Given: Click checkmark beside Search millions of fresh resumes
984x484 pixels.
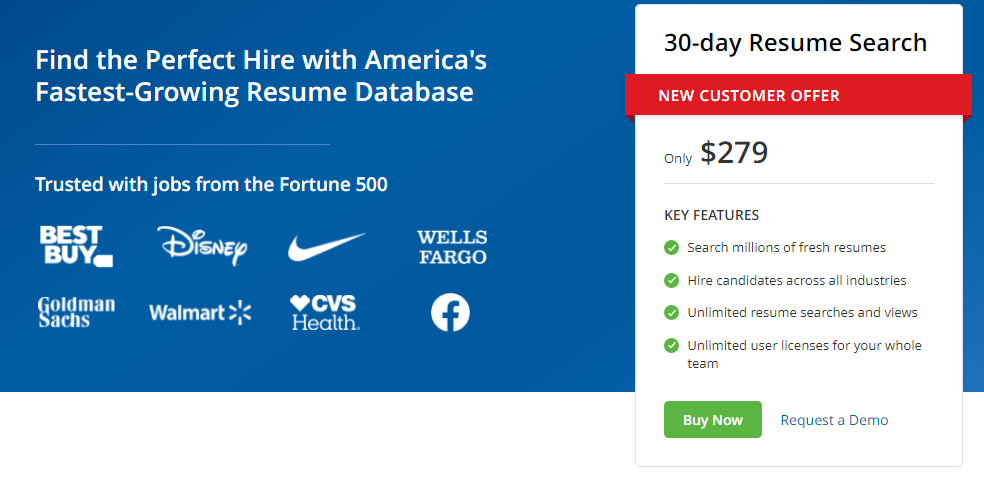Looking at the screenshot, I should [671, 247].
